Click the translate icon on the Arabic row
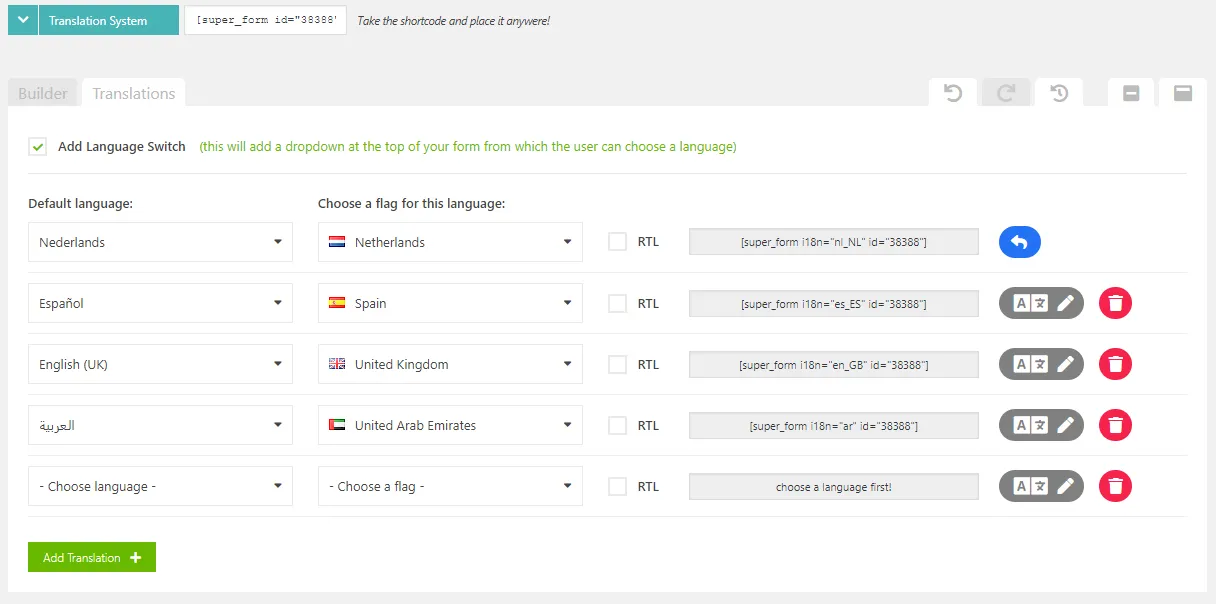 tap(1029, 425)
